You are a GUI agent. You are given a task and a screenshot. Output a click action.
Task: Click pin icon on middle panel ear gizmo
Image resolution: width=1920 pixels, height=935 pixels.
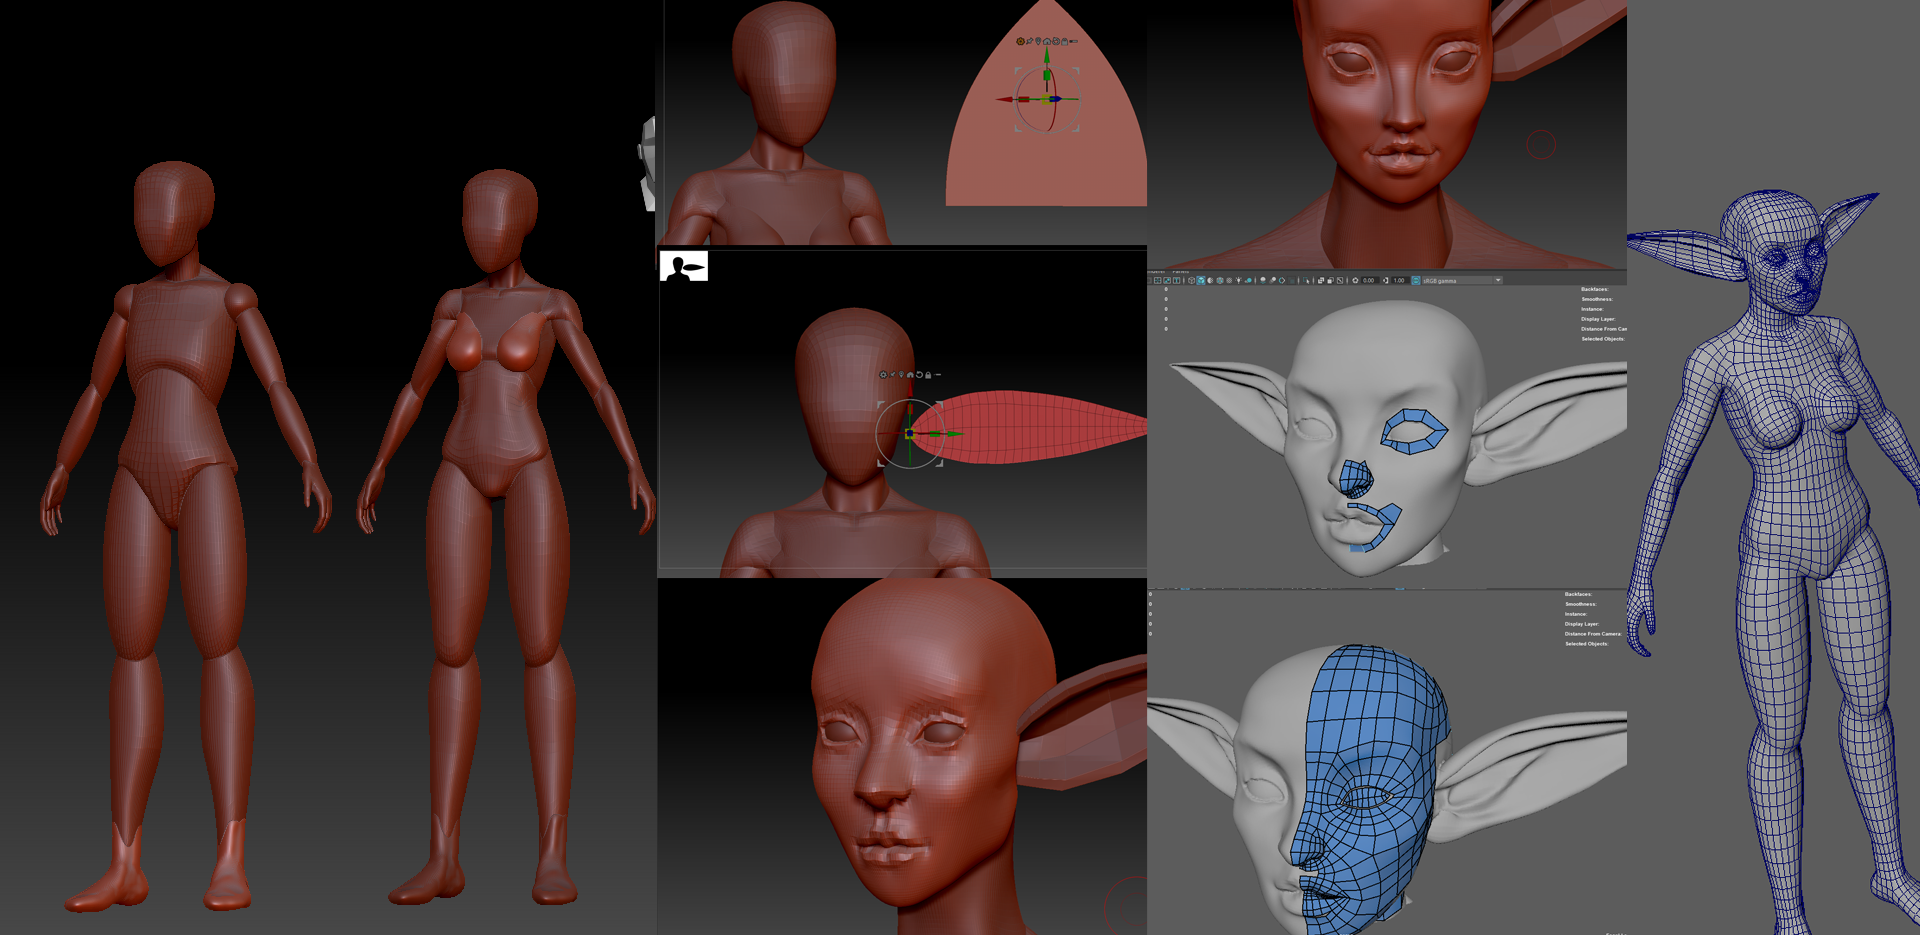pos(893,375)
